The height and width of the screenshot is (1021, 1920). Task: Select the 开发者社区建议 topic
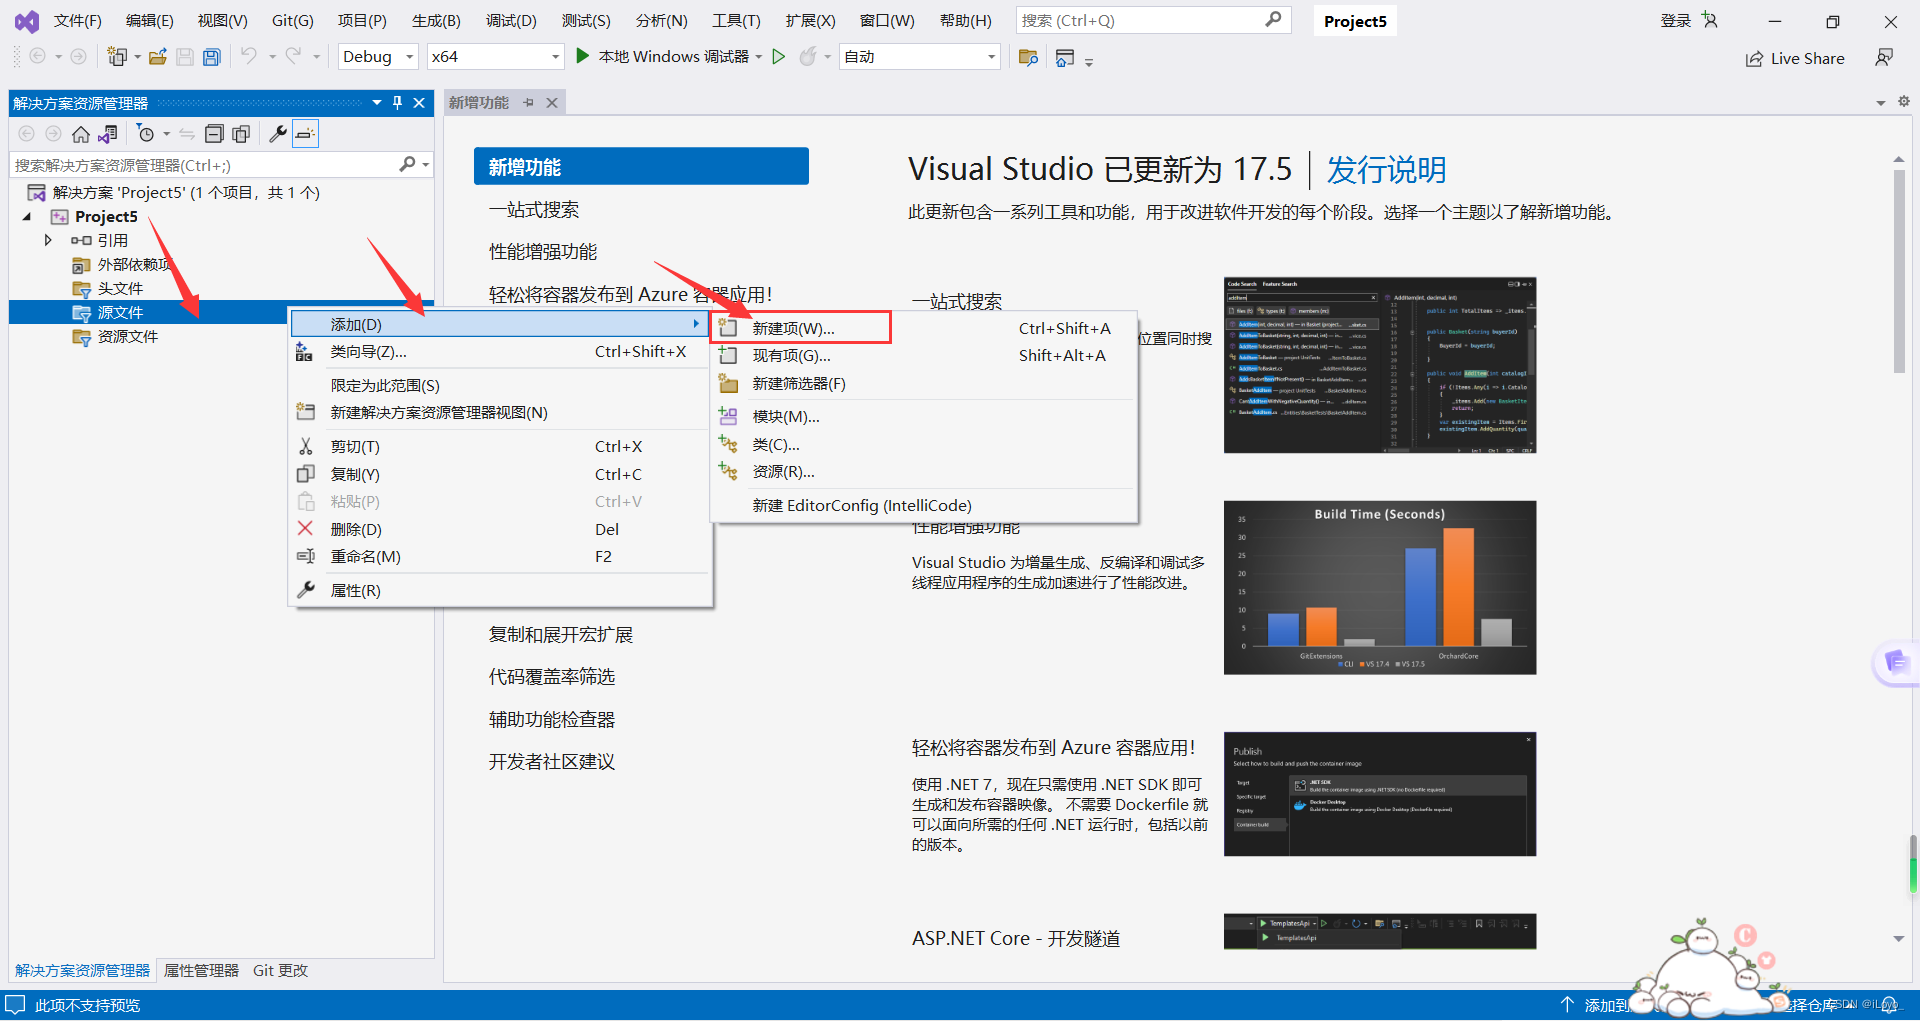point(552,761)
